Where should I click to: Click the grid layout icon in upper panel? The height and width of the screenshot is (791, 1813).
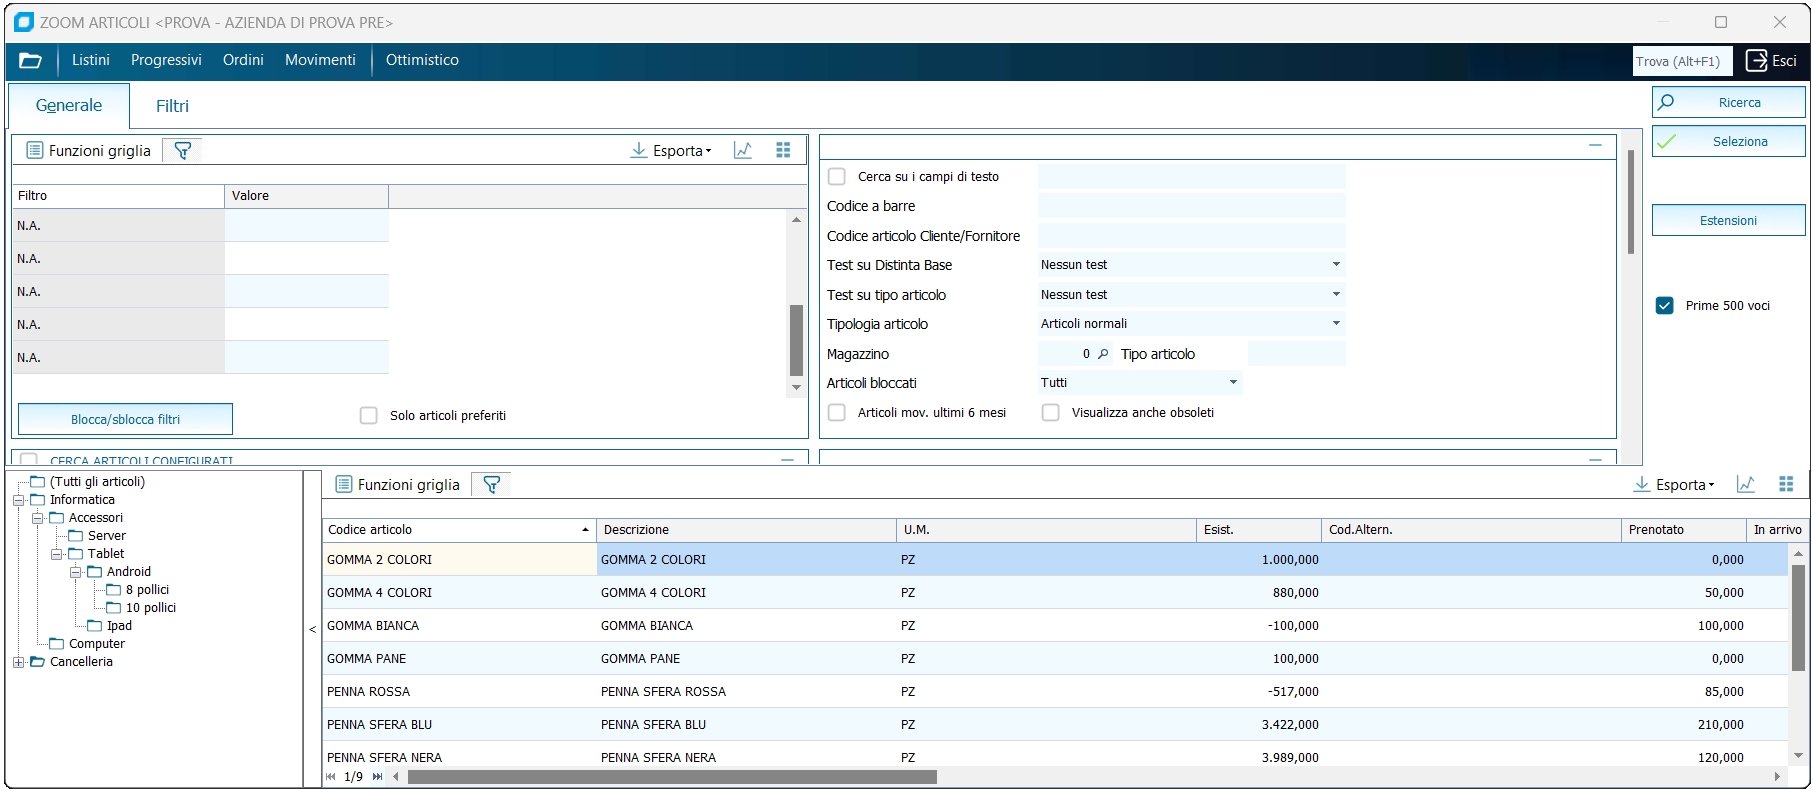pos(783,150)
